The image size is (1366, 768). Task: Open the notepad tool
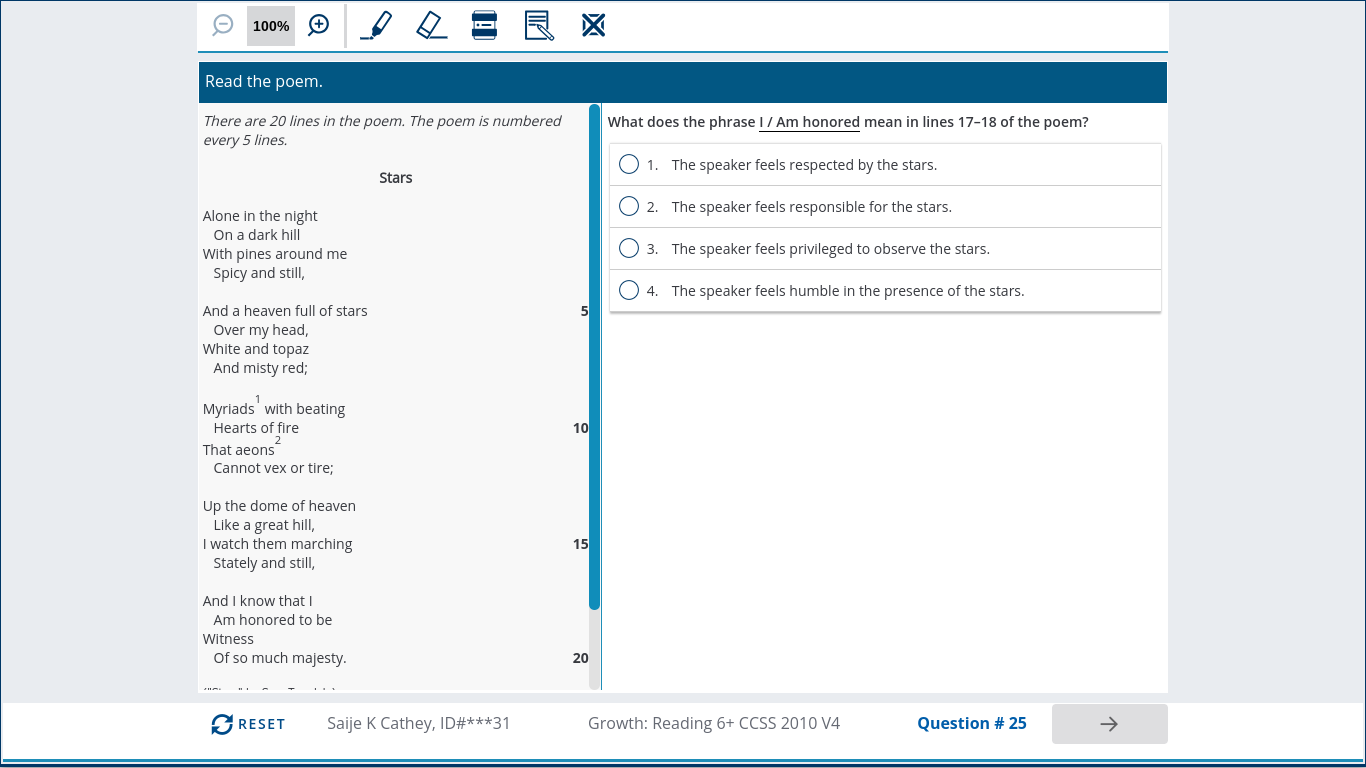(539, 25)
